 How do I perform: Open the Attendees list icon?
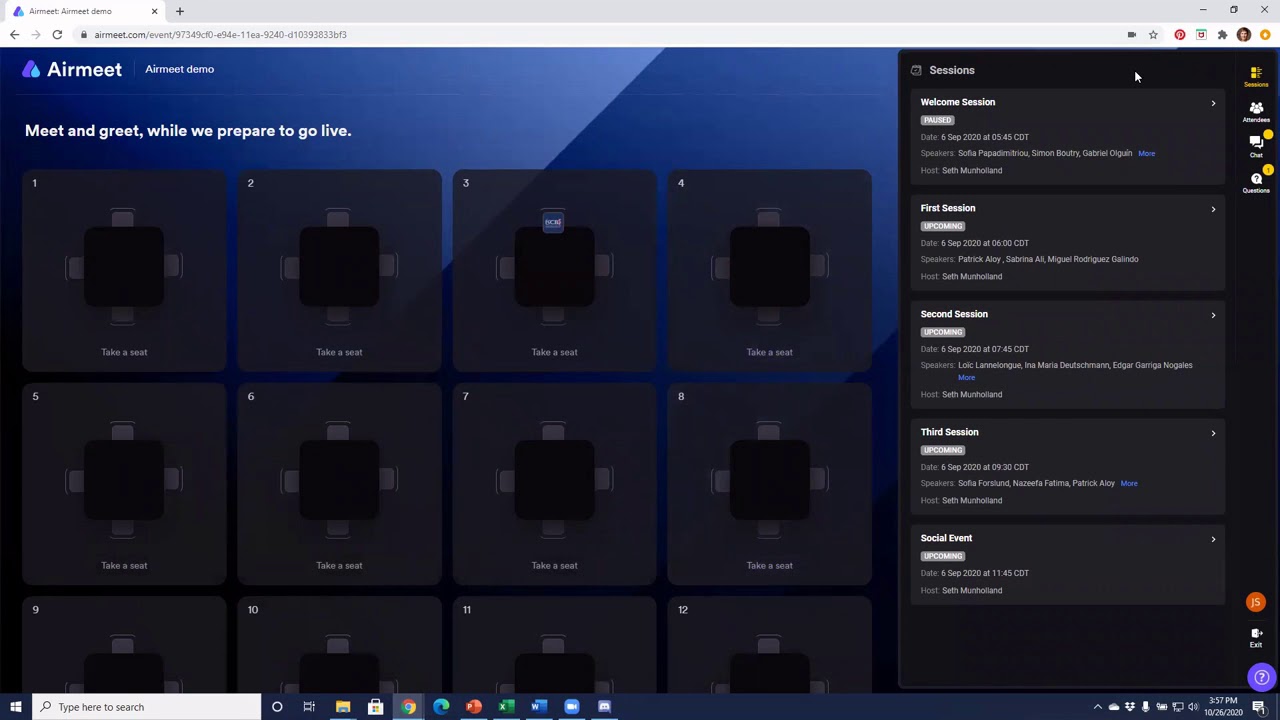[x=1256, y=111]
